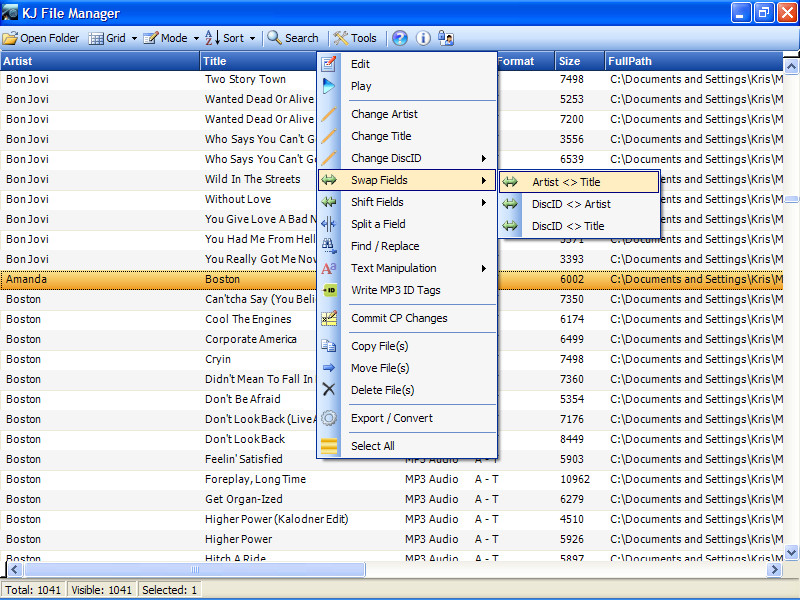Viewport: 800px width, 600px height.
Task: Choose Write MP3 ID Tags
Action: click(407, 290)
